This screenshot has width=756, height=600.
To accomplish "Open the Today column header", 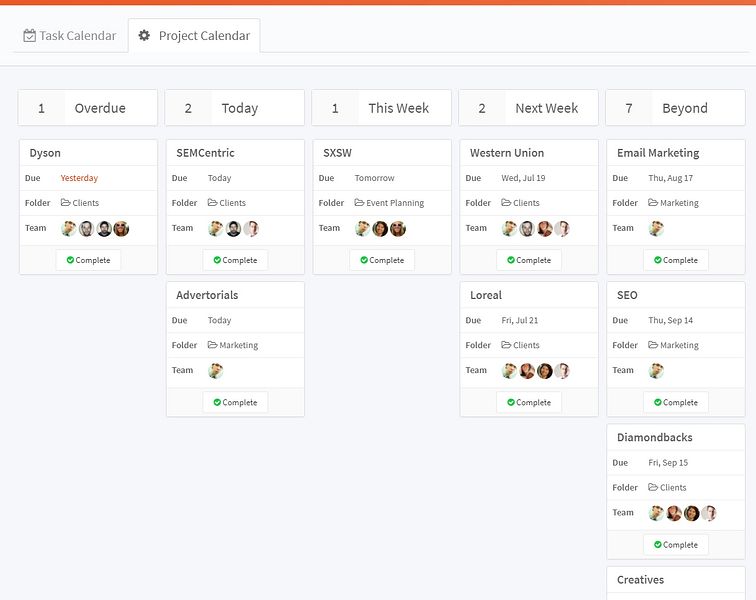I will pos(235,108).
